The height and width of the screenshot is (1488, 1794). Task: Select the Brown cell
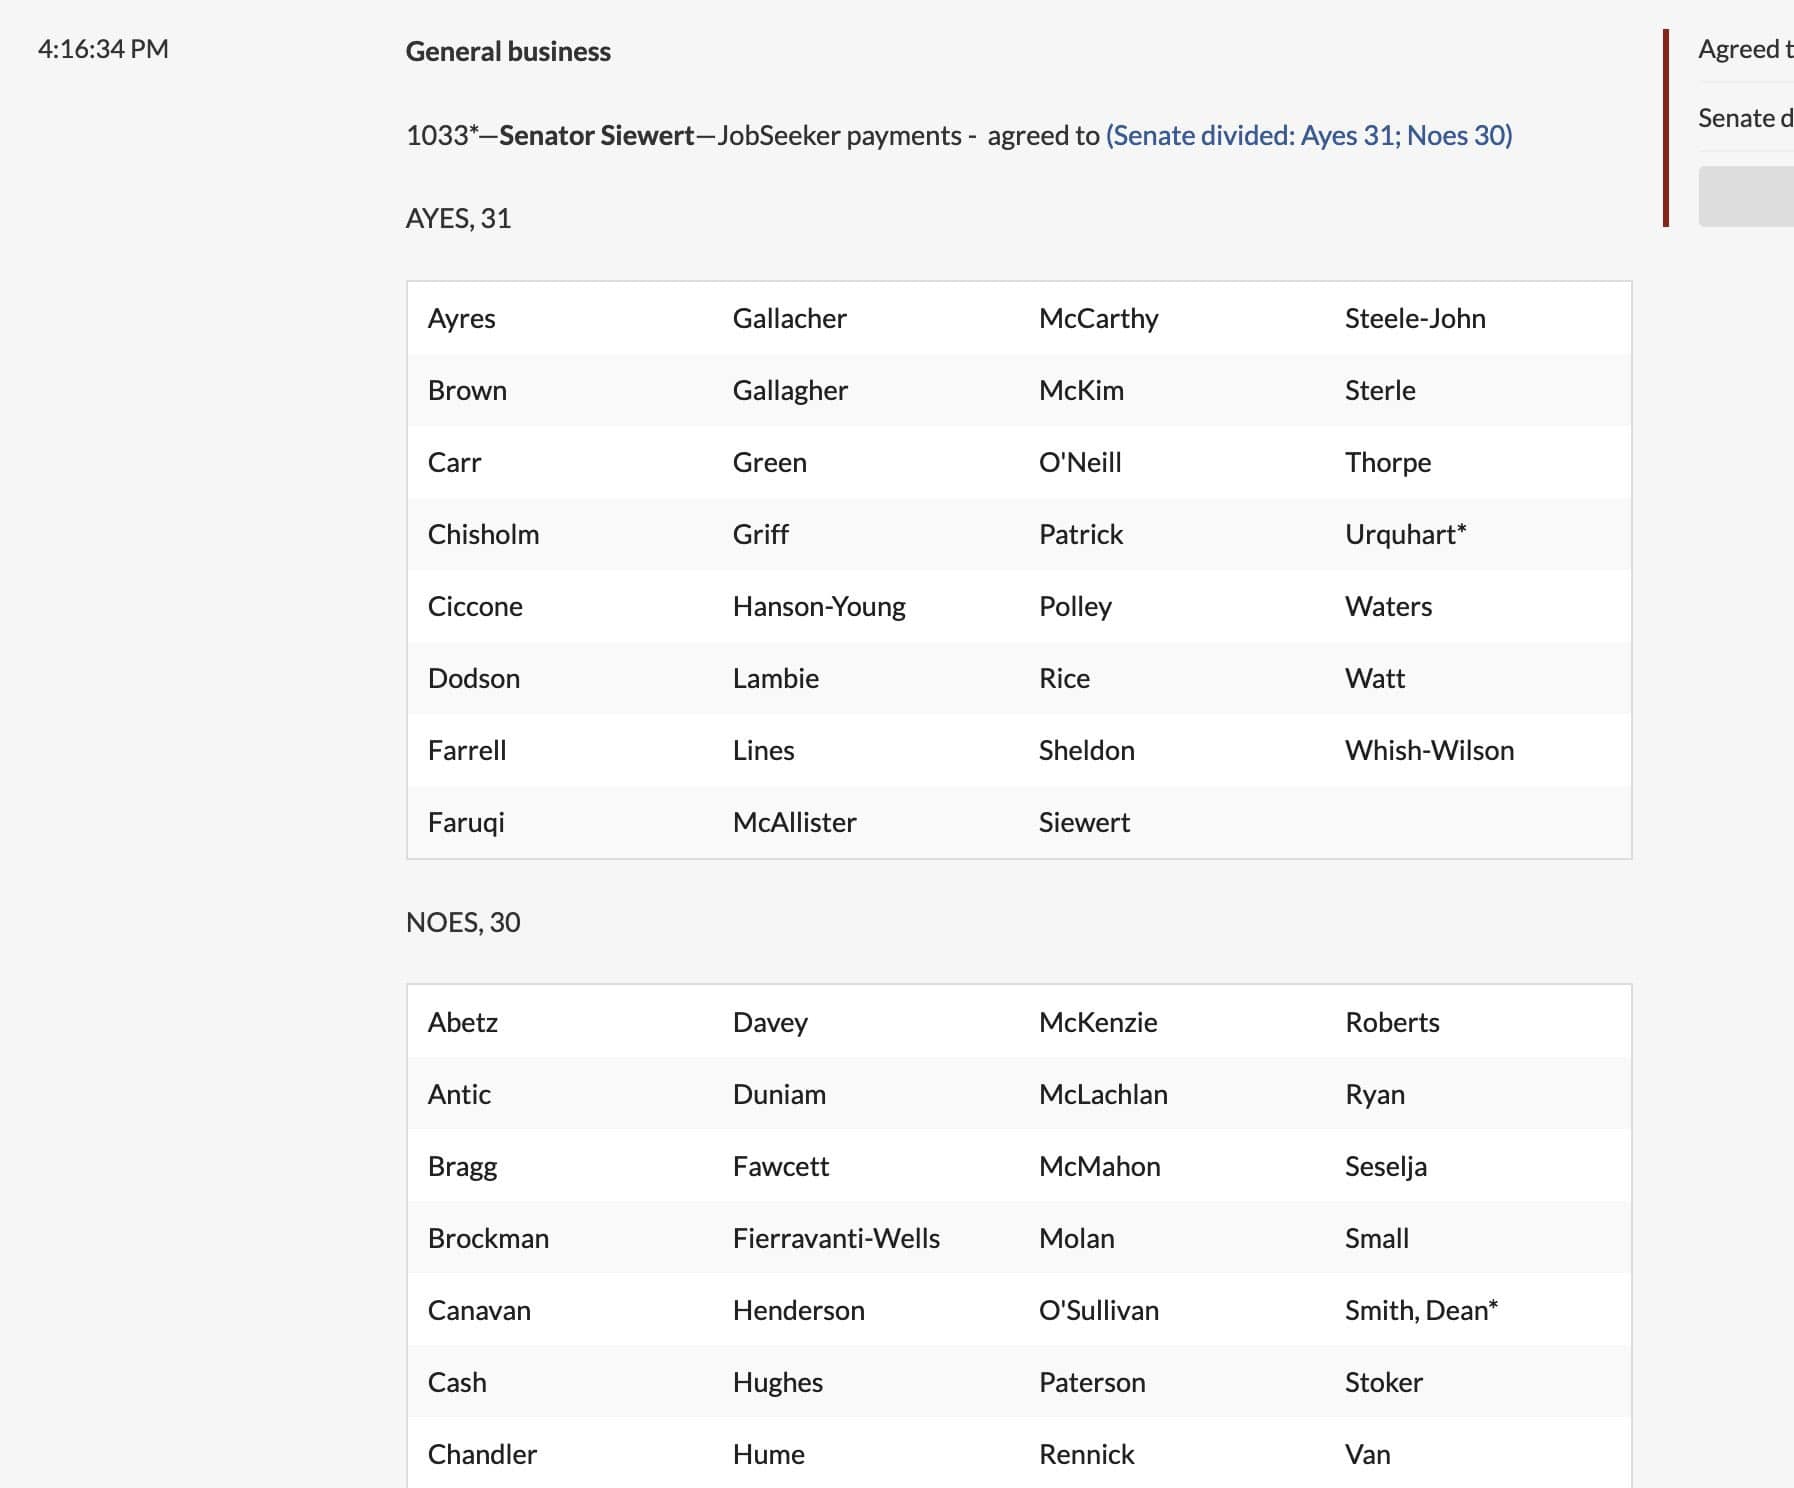(x=560, y=390)
